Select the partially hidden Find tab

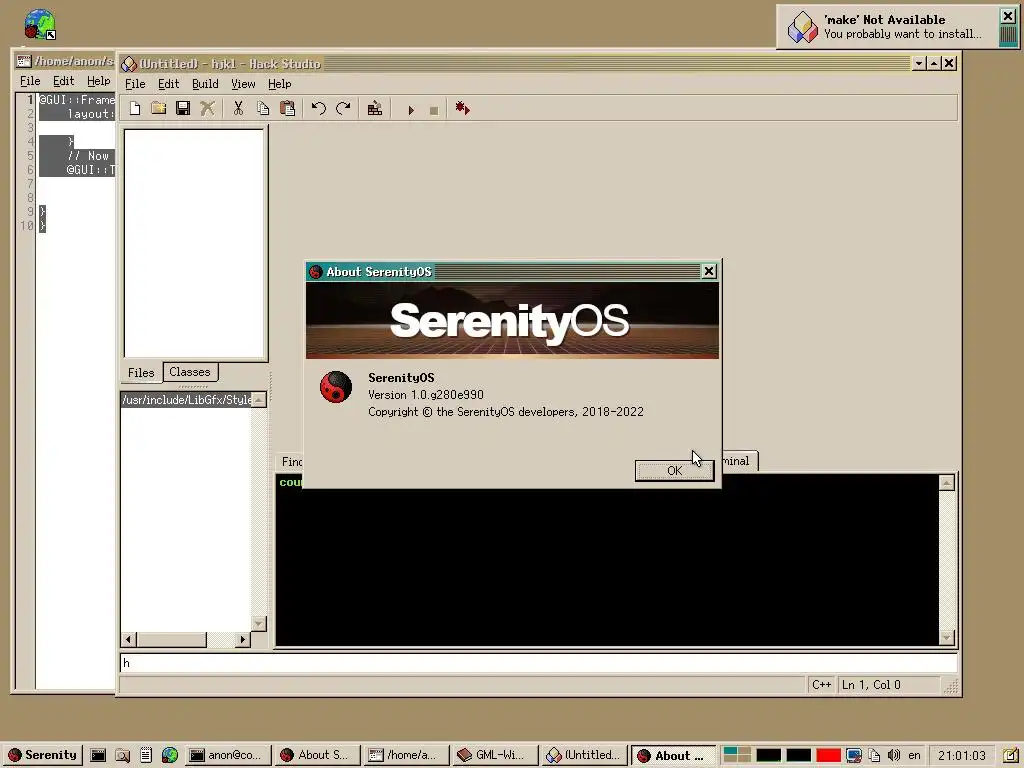291,462
